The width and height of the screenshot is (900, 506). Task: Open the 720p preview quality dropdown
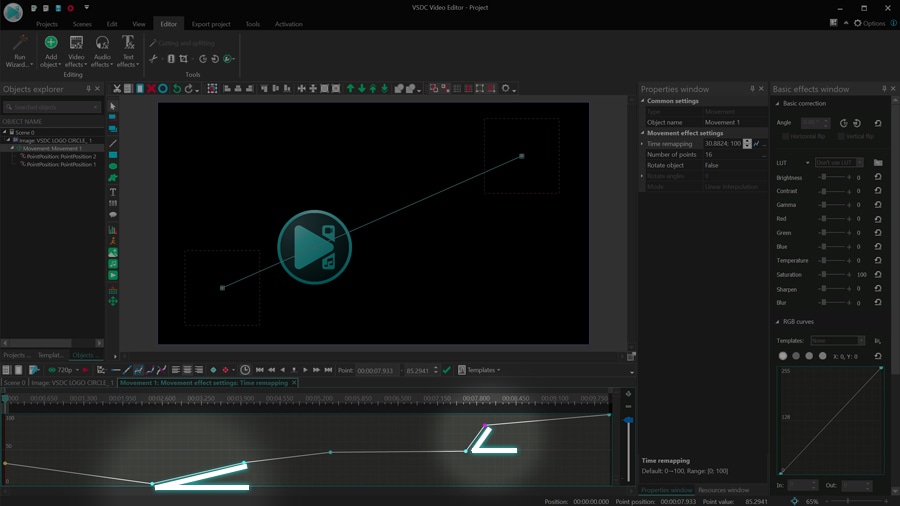tap(77, 370)
